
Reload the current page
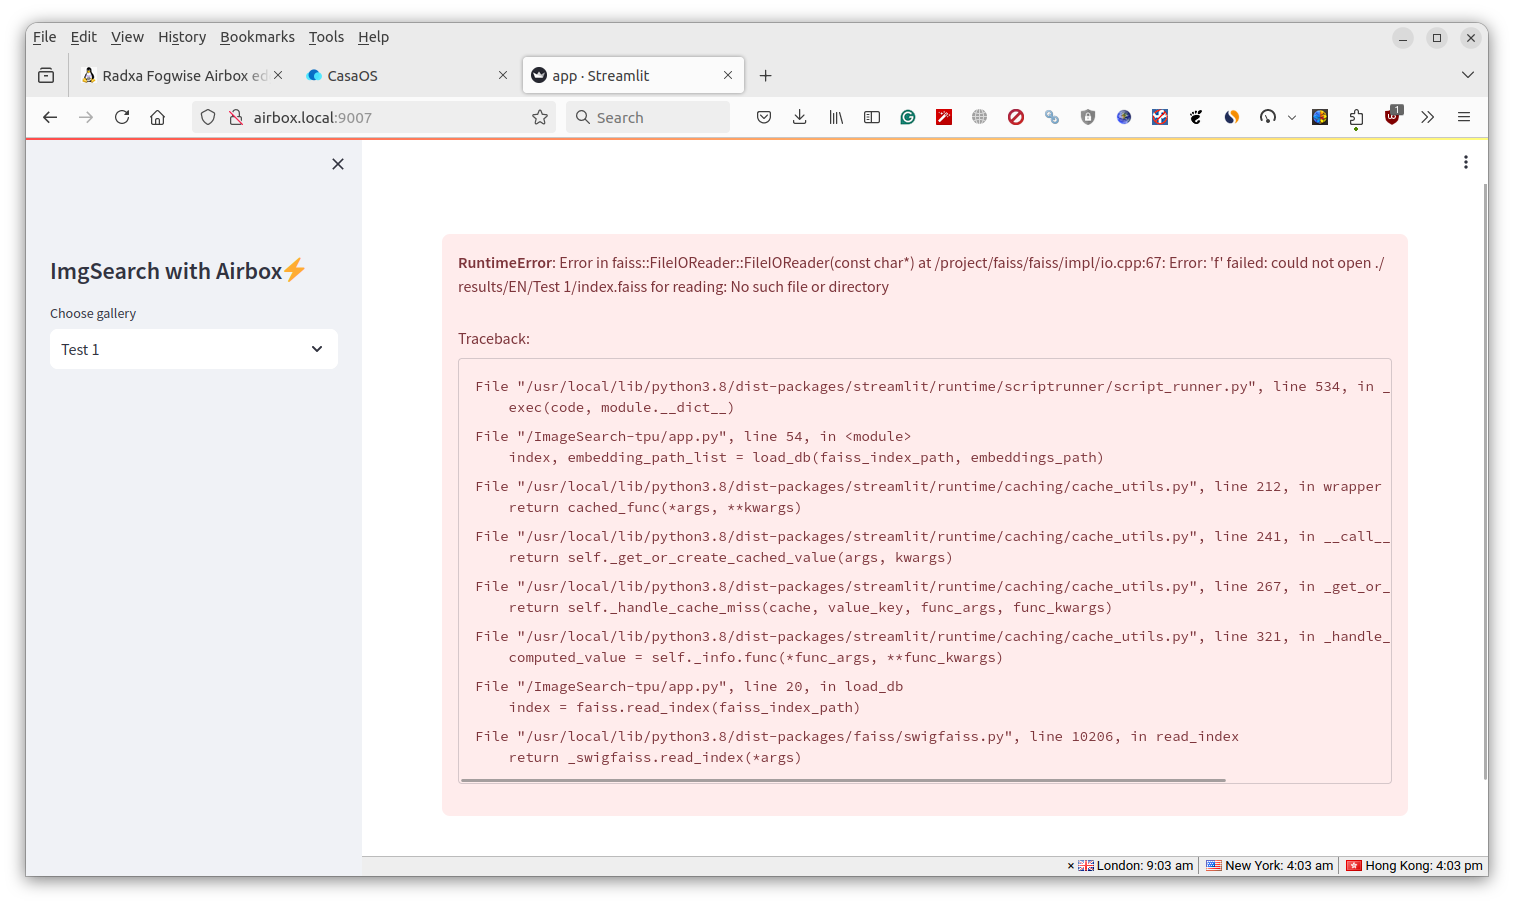point(122,117)
